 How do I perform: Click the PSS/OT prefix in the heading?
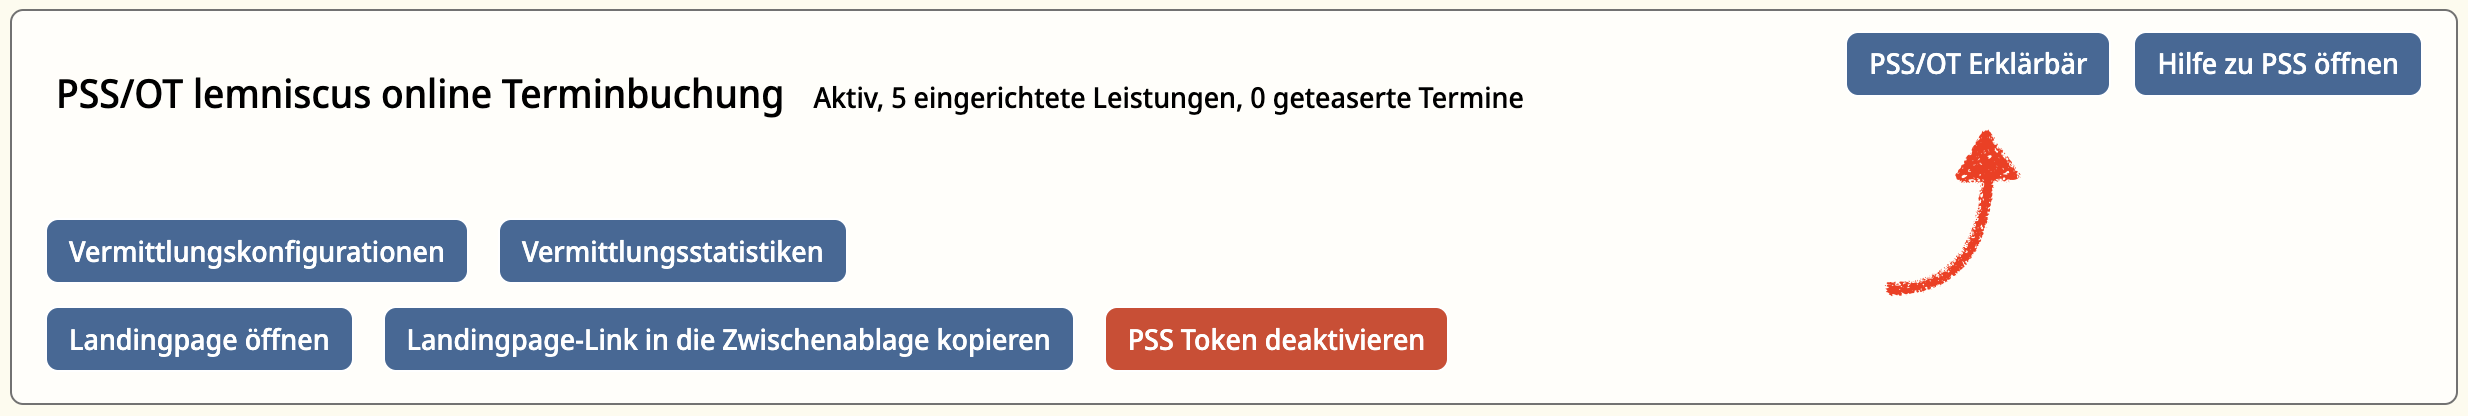pyautogui.click(x=119, y=96)
